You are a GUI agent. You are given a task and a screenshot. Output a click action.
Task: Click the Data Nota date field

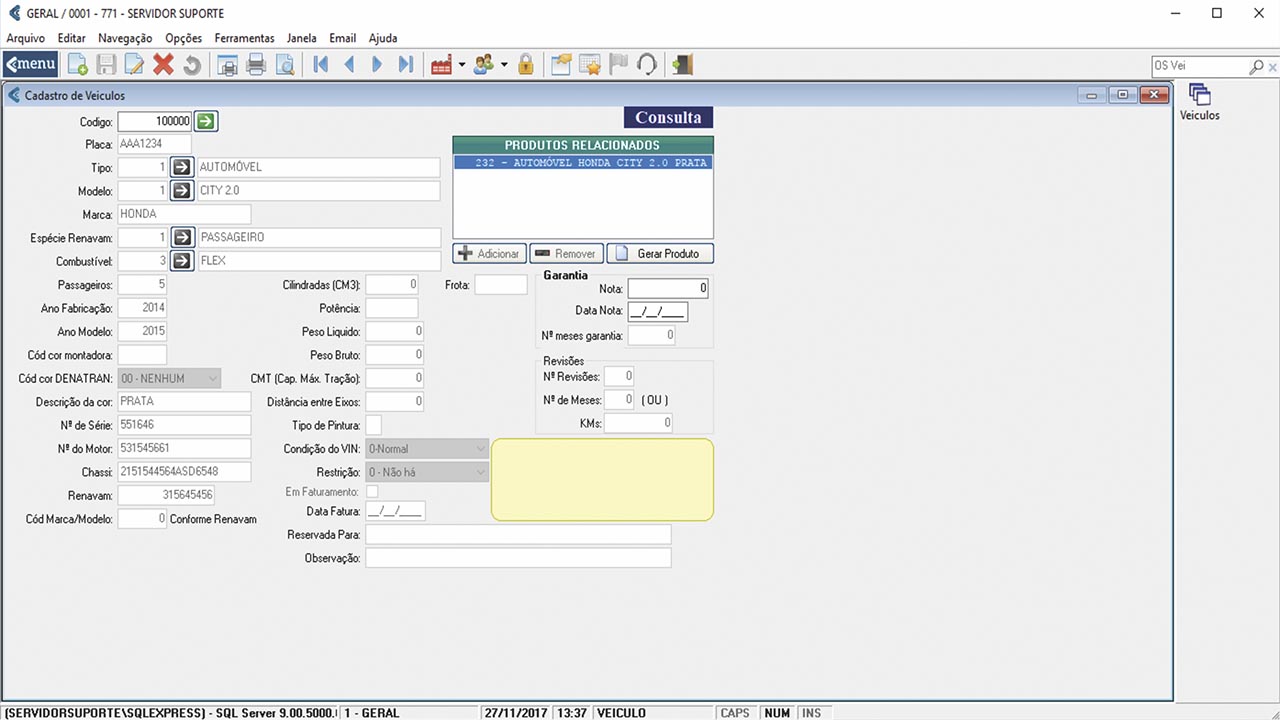point(658,311)
